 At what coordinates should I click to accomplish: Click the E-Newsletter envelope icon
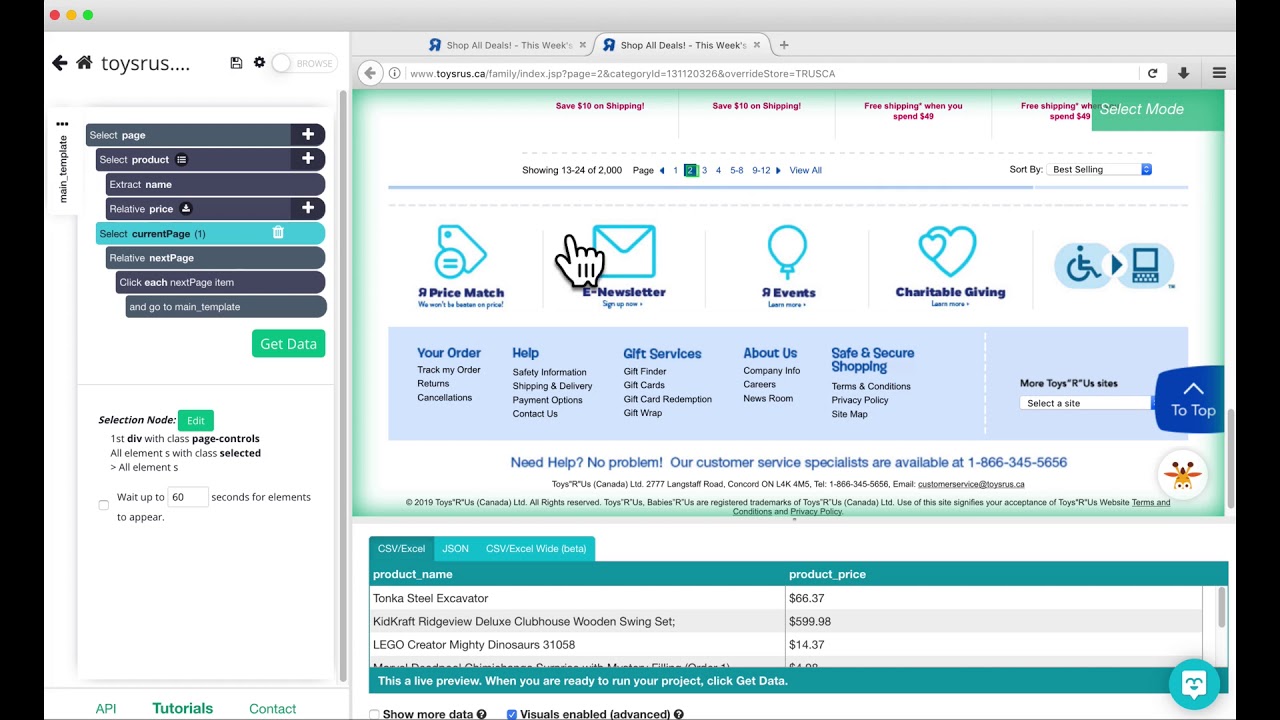[x=624, y=251]
